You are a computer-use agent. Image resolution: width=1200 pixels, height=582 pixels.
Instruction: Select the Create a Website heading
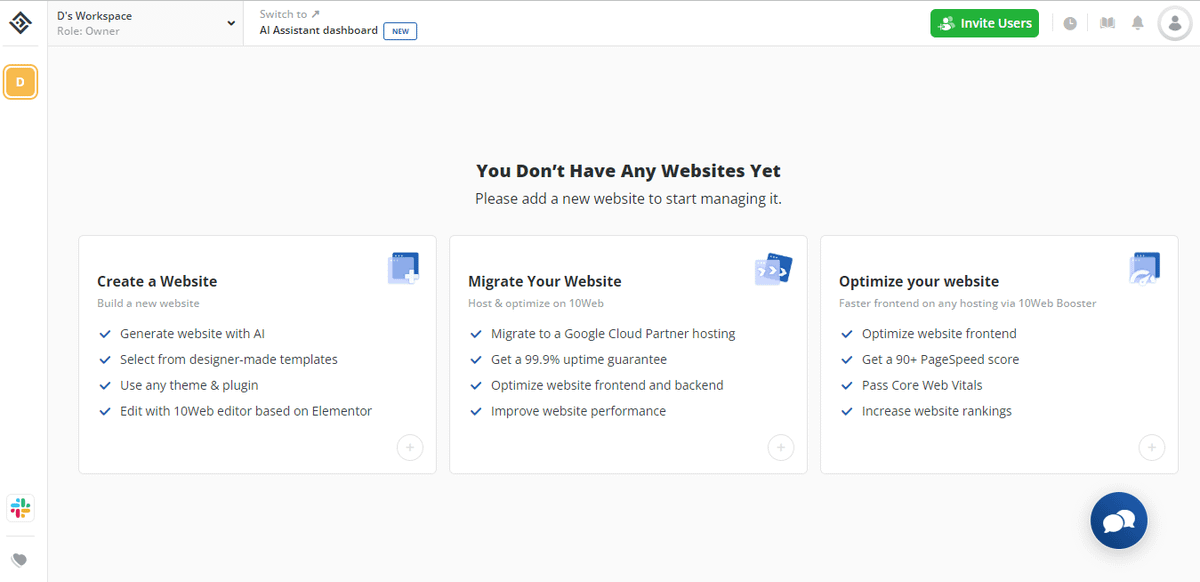(157, 281)
